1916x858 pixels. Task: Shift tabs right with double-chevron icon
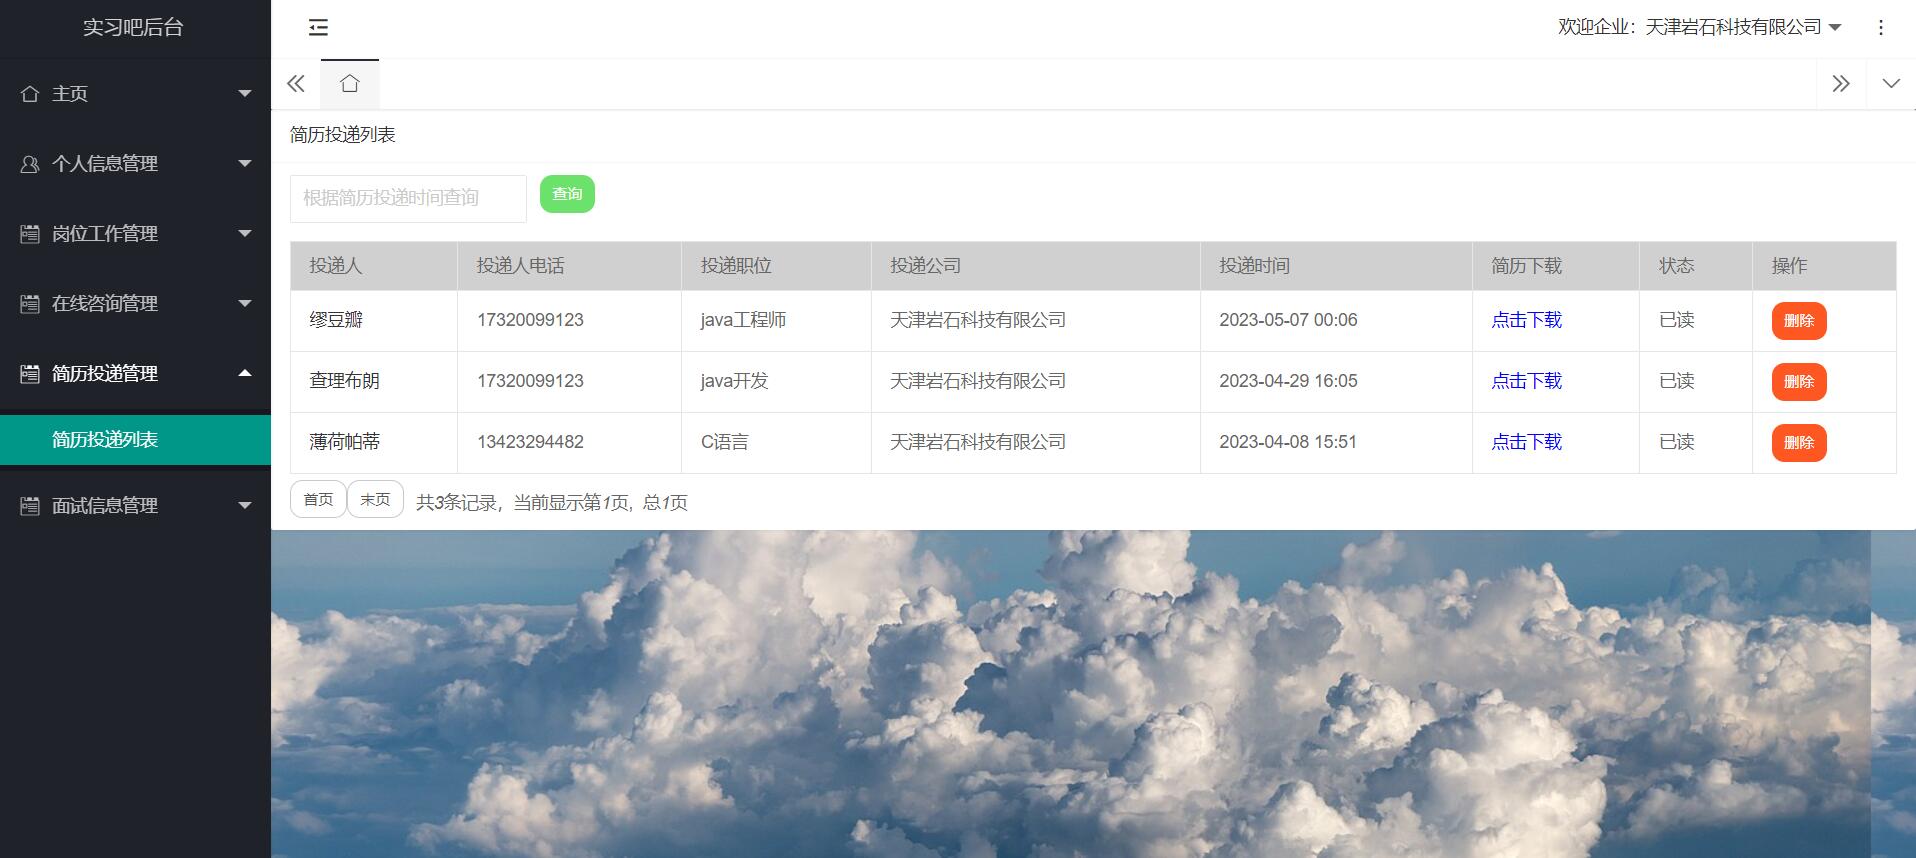(1841, 83)
